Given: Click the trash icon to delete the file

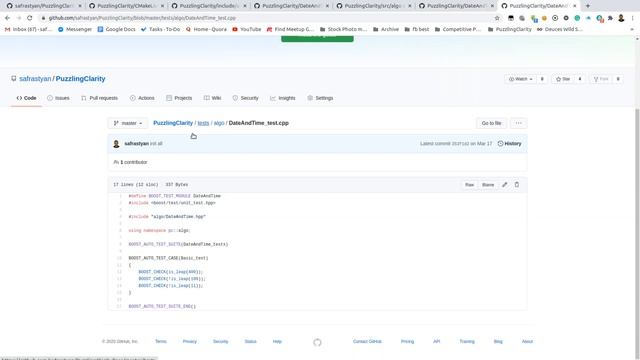Looking at the screenshot, I should [517, 184].
